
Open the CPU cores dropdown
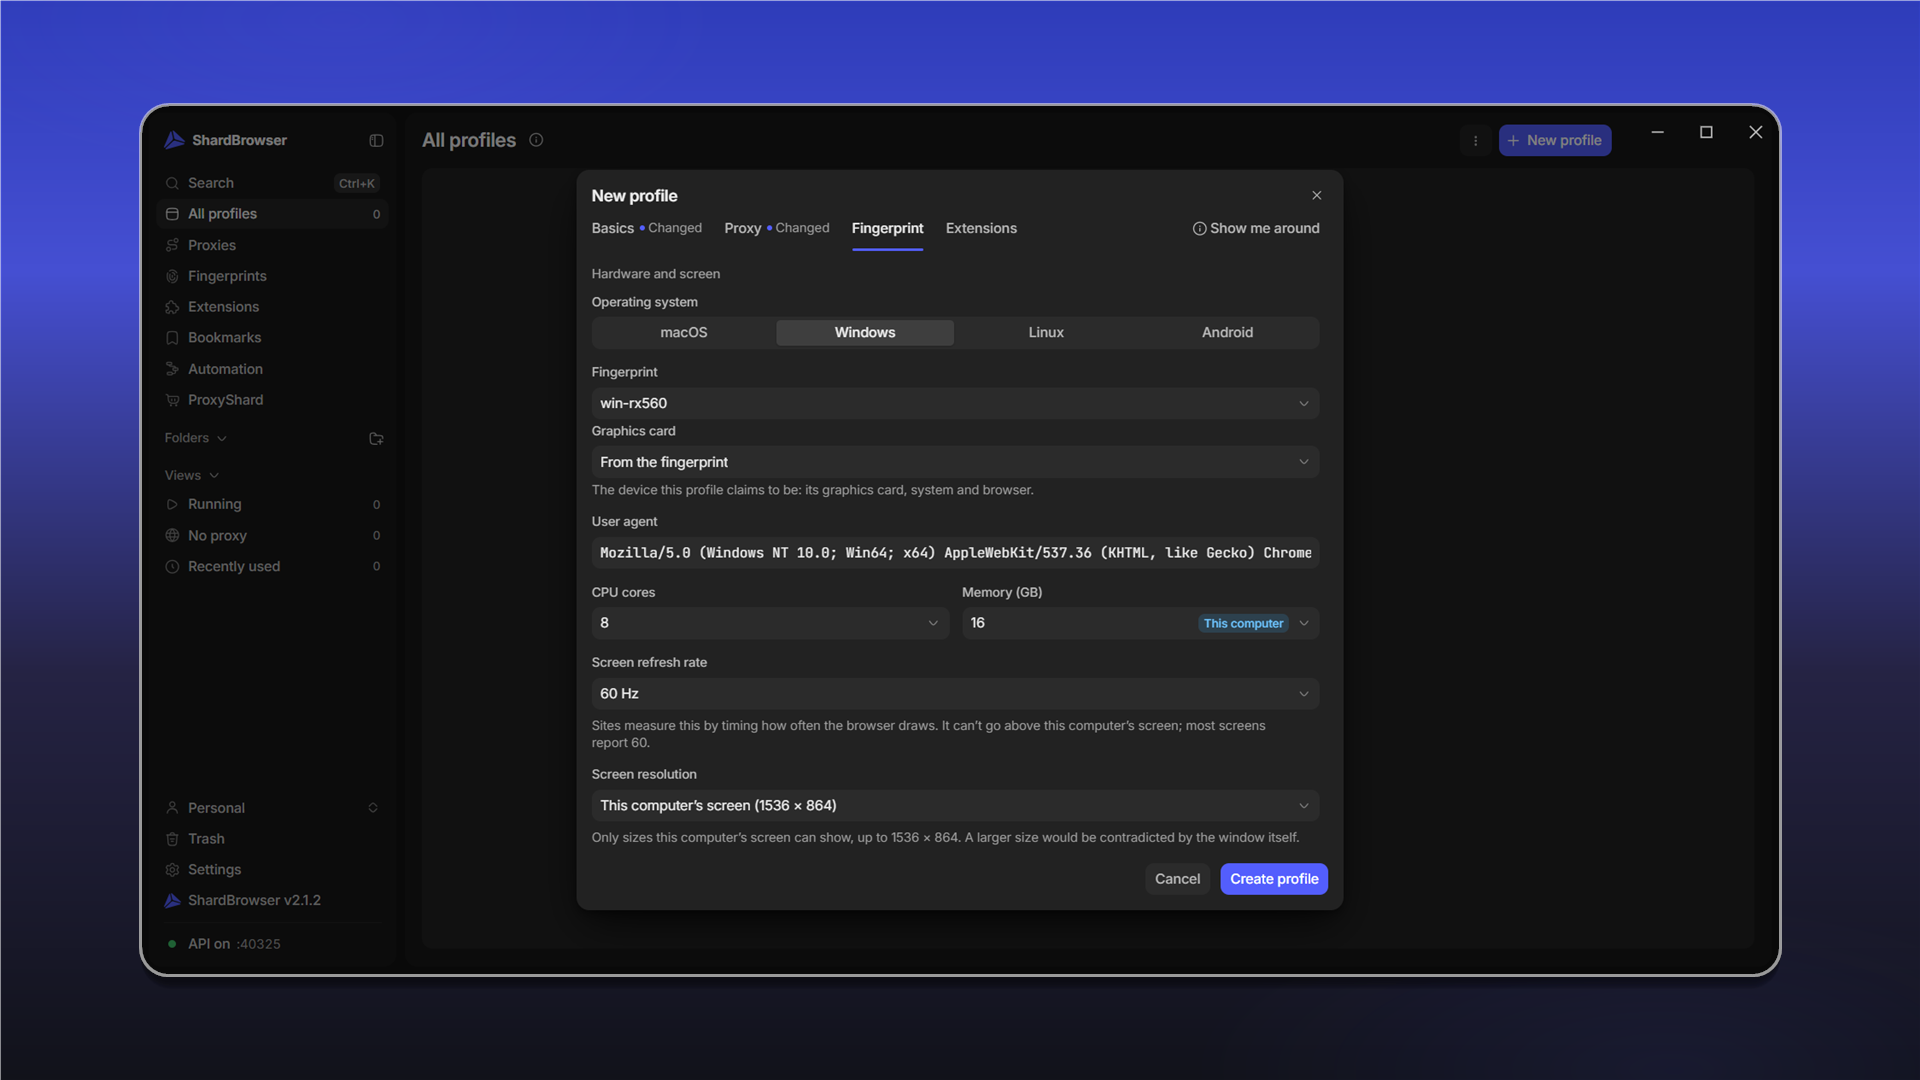click(x=770, y=623)
